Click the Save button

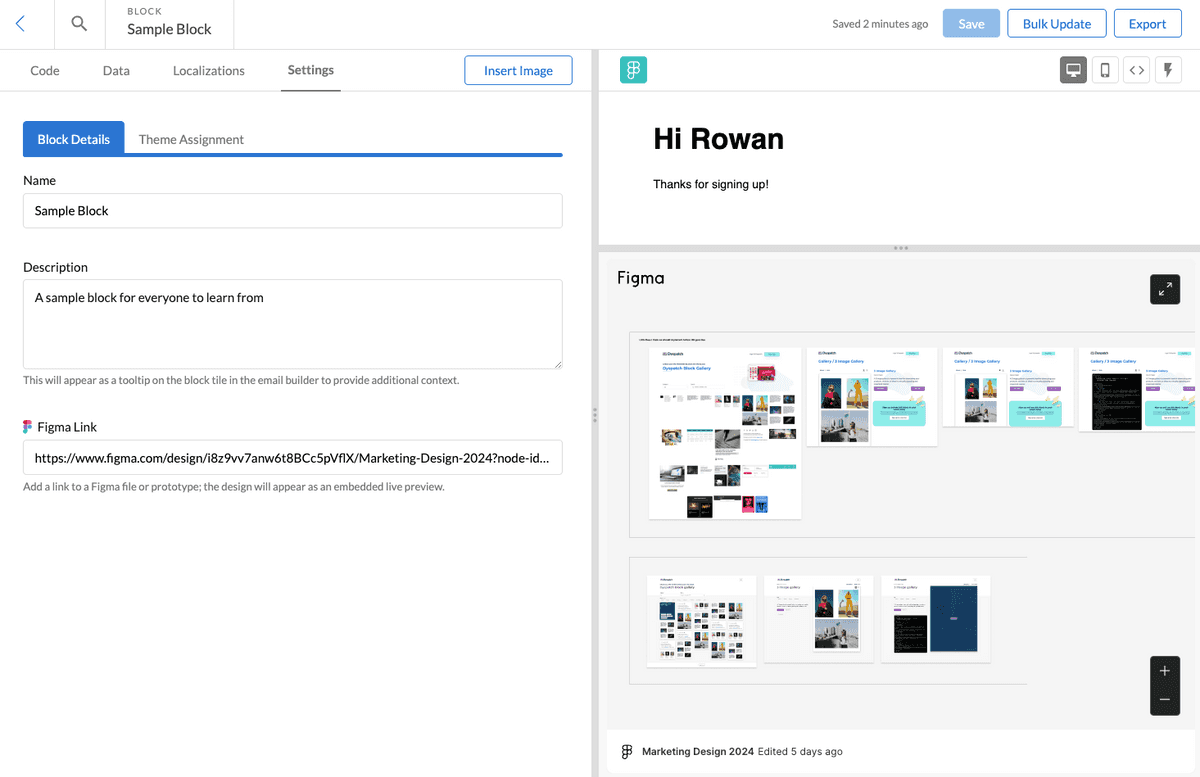coord(971,24)
